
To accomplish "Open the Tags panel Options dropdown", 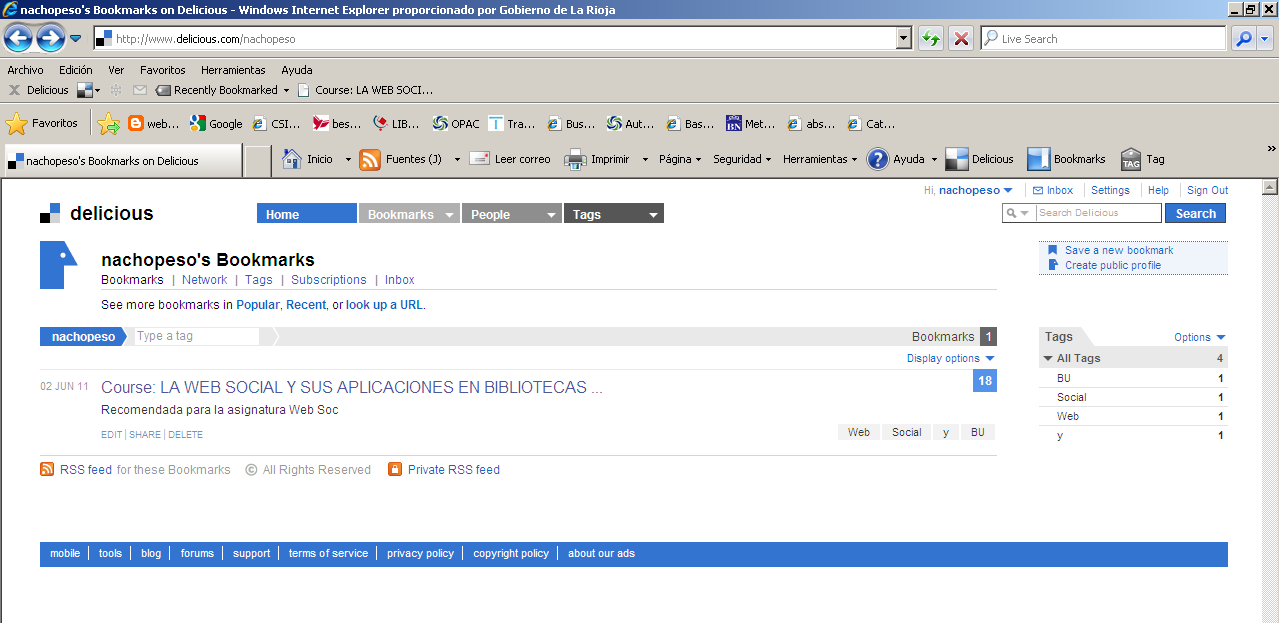I will [1200, 337].
